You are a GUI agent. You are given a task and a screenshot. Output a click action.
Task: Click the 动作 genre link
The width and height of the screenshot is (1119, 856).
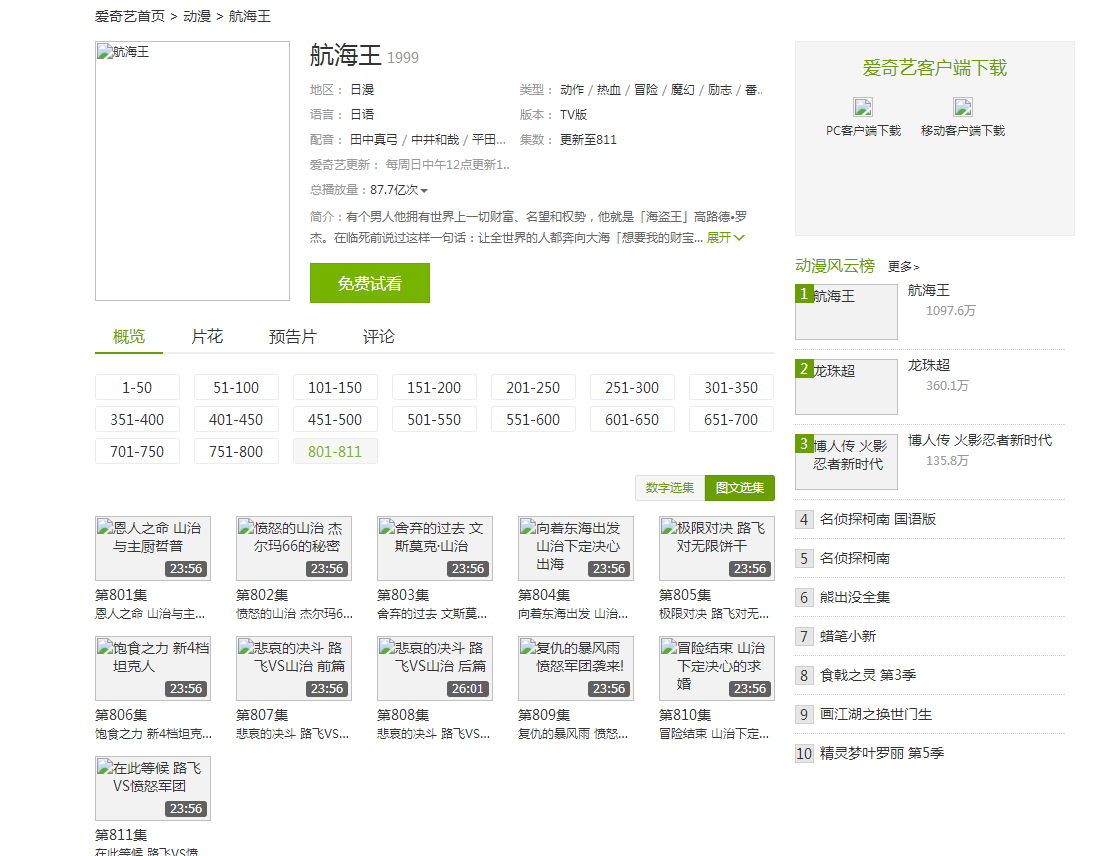(572, 90)
